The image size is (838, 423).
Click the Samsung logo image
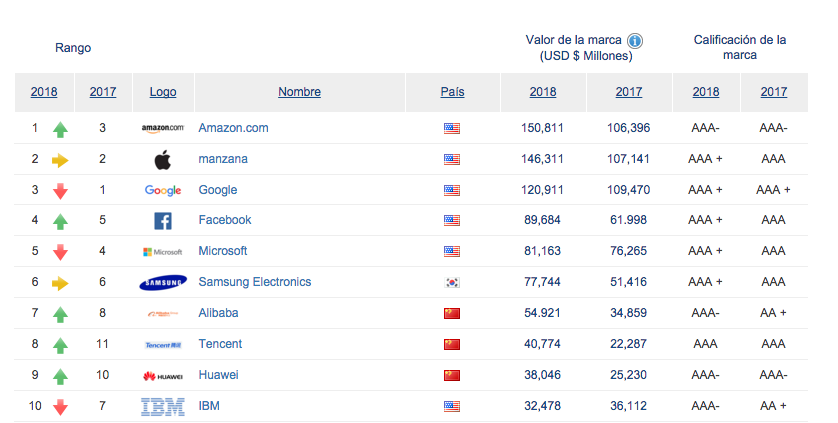point(162,282)
